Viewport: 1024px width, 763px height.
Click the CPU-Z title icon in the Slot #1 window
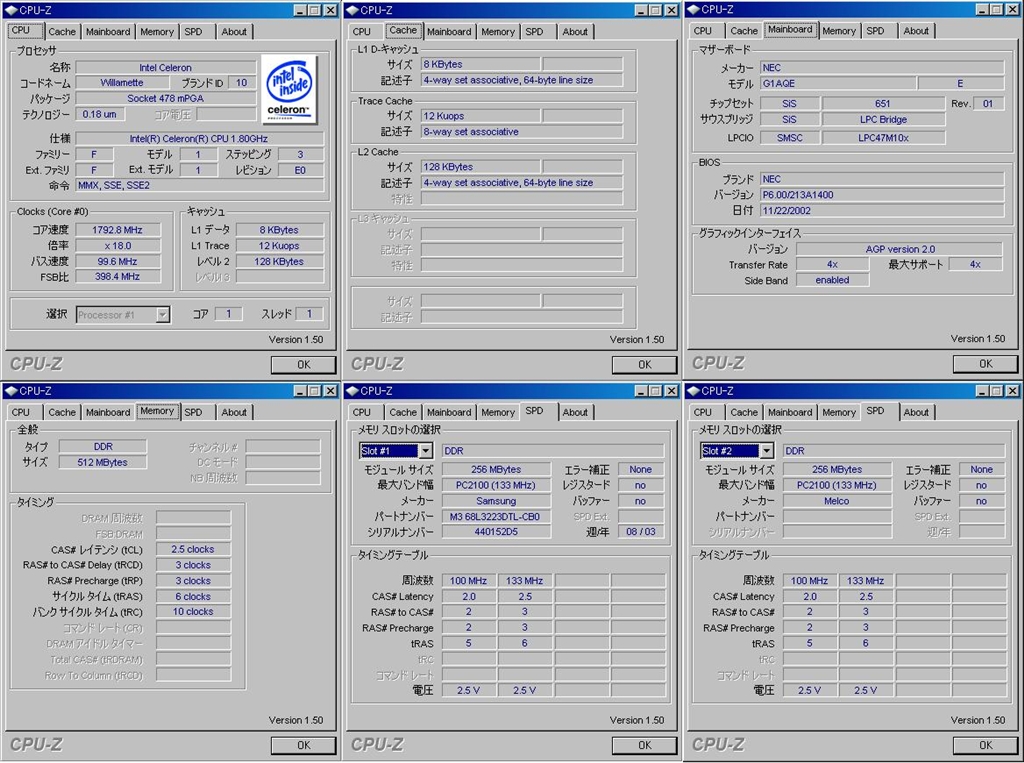point(352,391)
